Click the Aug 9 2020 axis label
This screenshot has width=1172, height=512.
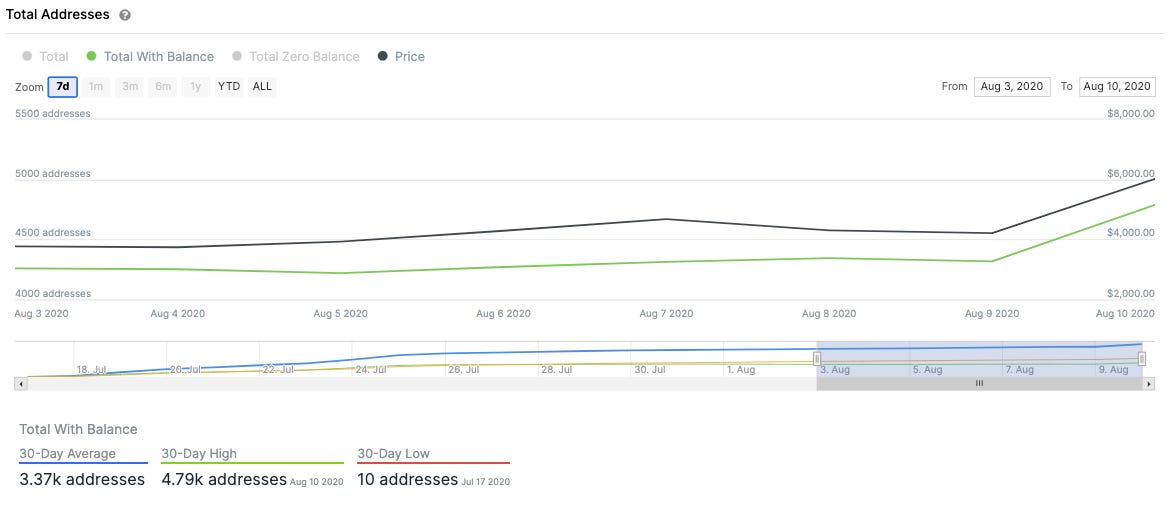point(992,314)
